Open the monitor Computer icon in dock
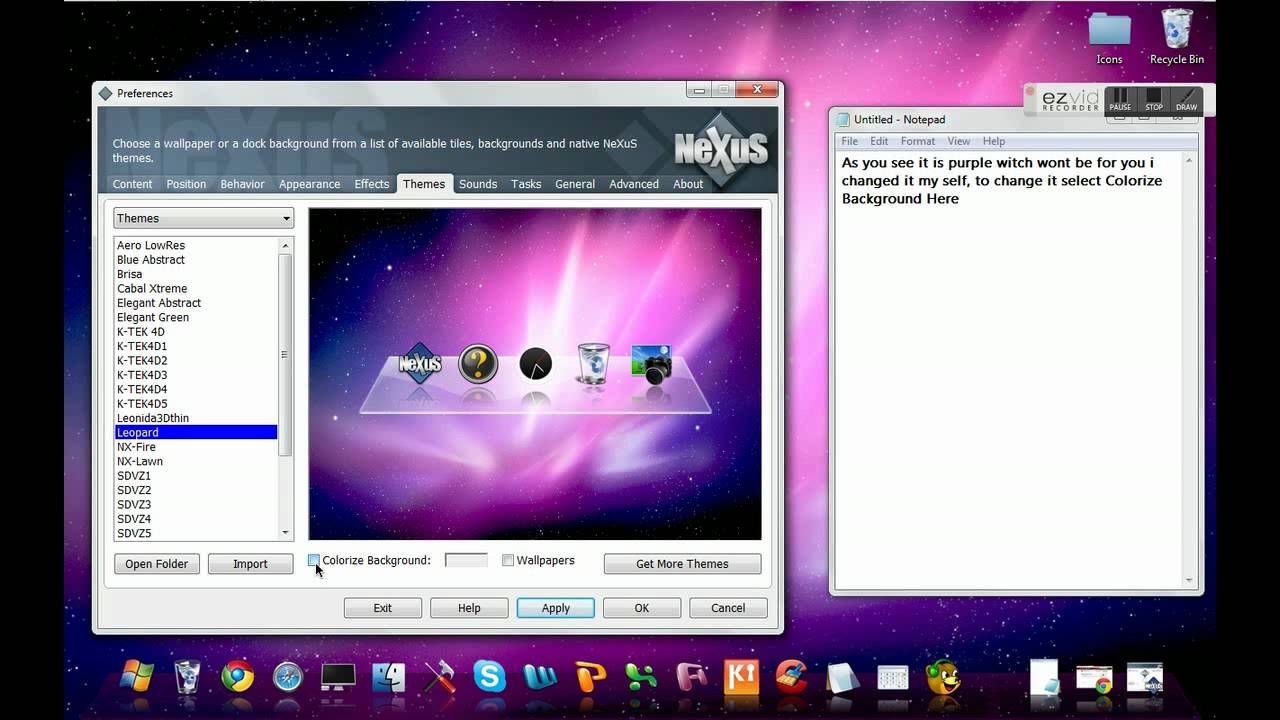The width and height of the screenshot is (1280, 720). click(x=338, y=677)
